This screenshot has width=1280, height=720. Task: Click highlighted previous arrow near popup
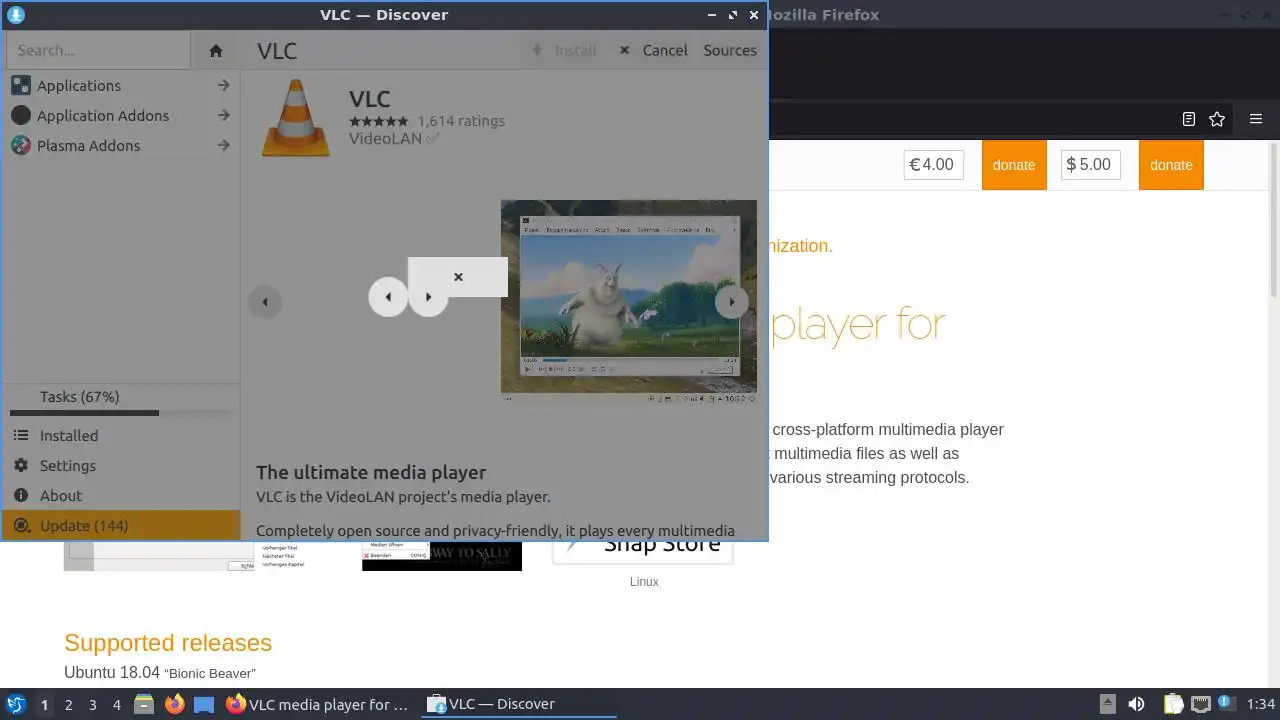tap(388, 297)
